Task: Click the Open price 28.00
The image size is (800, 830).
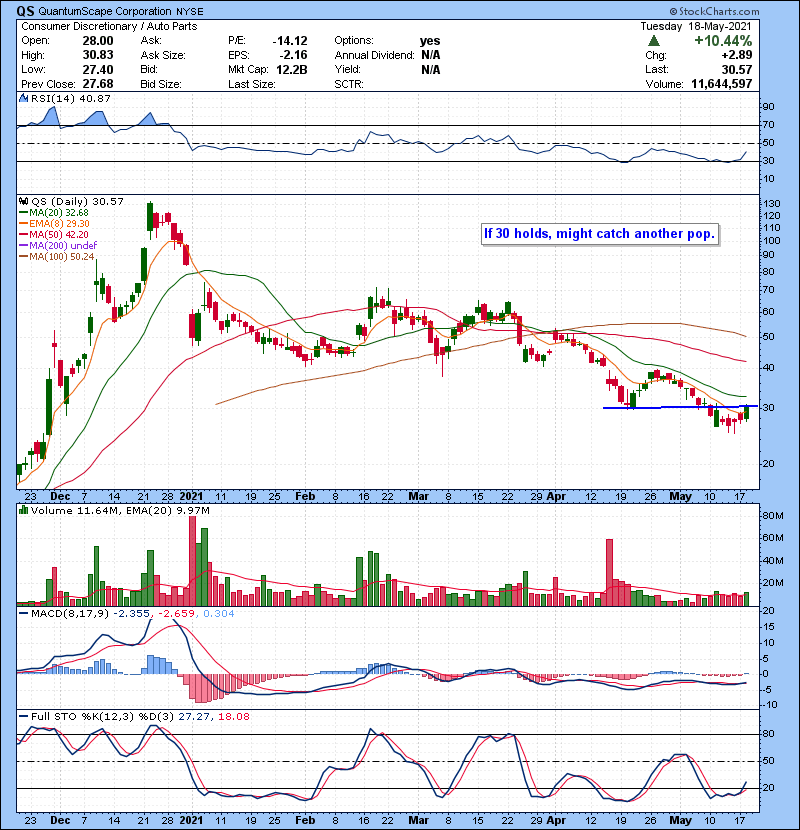Action: [x=98, y=41]
